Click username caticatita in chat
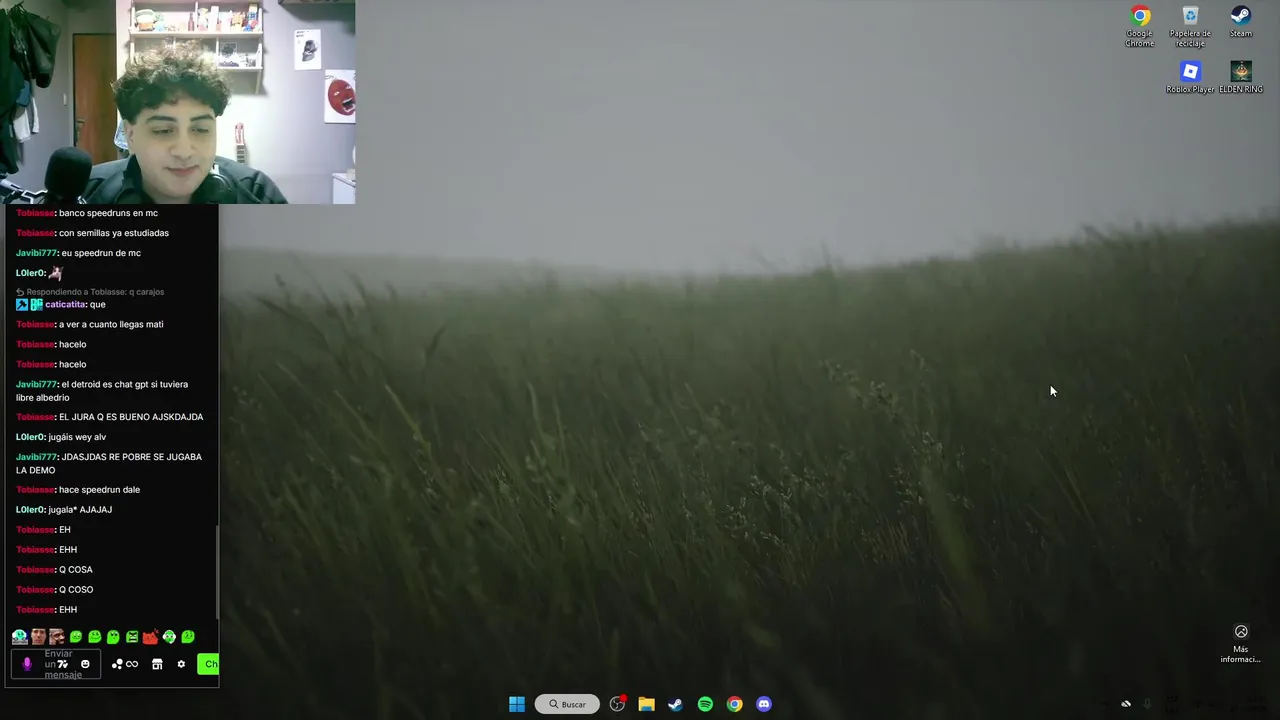Screen dimensions: 1280x720 66,304
